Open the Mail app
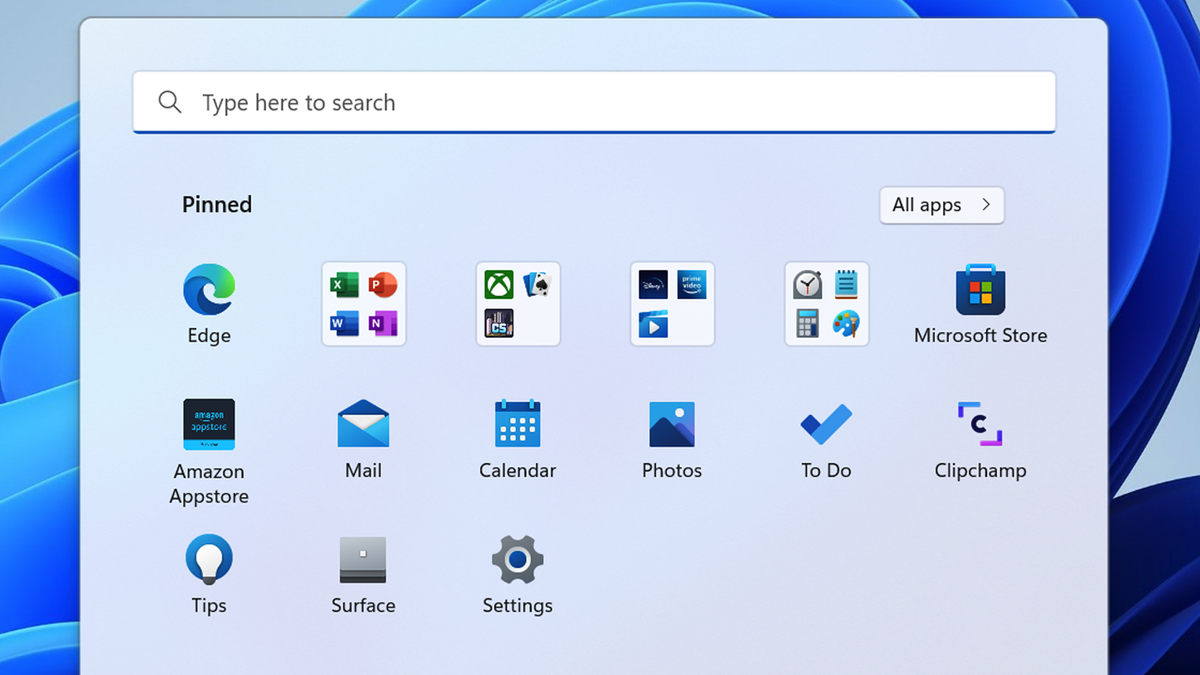Screen dimensions: 1200x675 (x=363, y=425)
